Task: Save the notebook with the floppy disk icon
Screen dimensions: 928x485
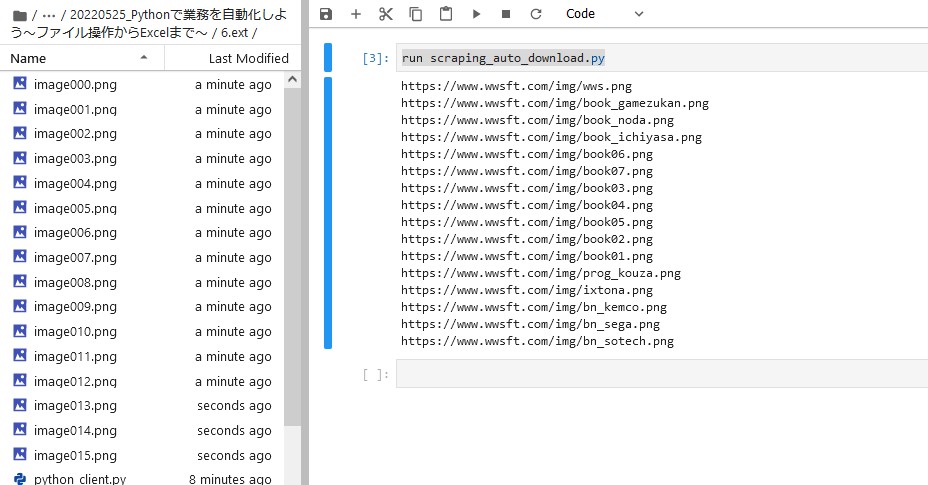Action: [326, 14]
